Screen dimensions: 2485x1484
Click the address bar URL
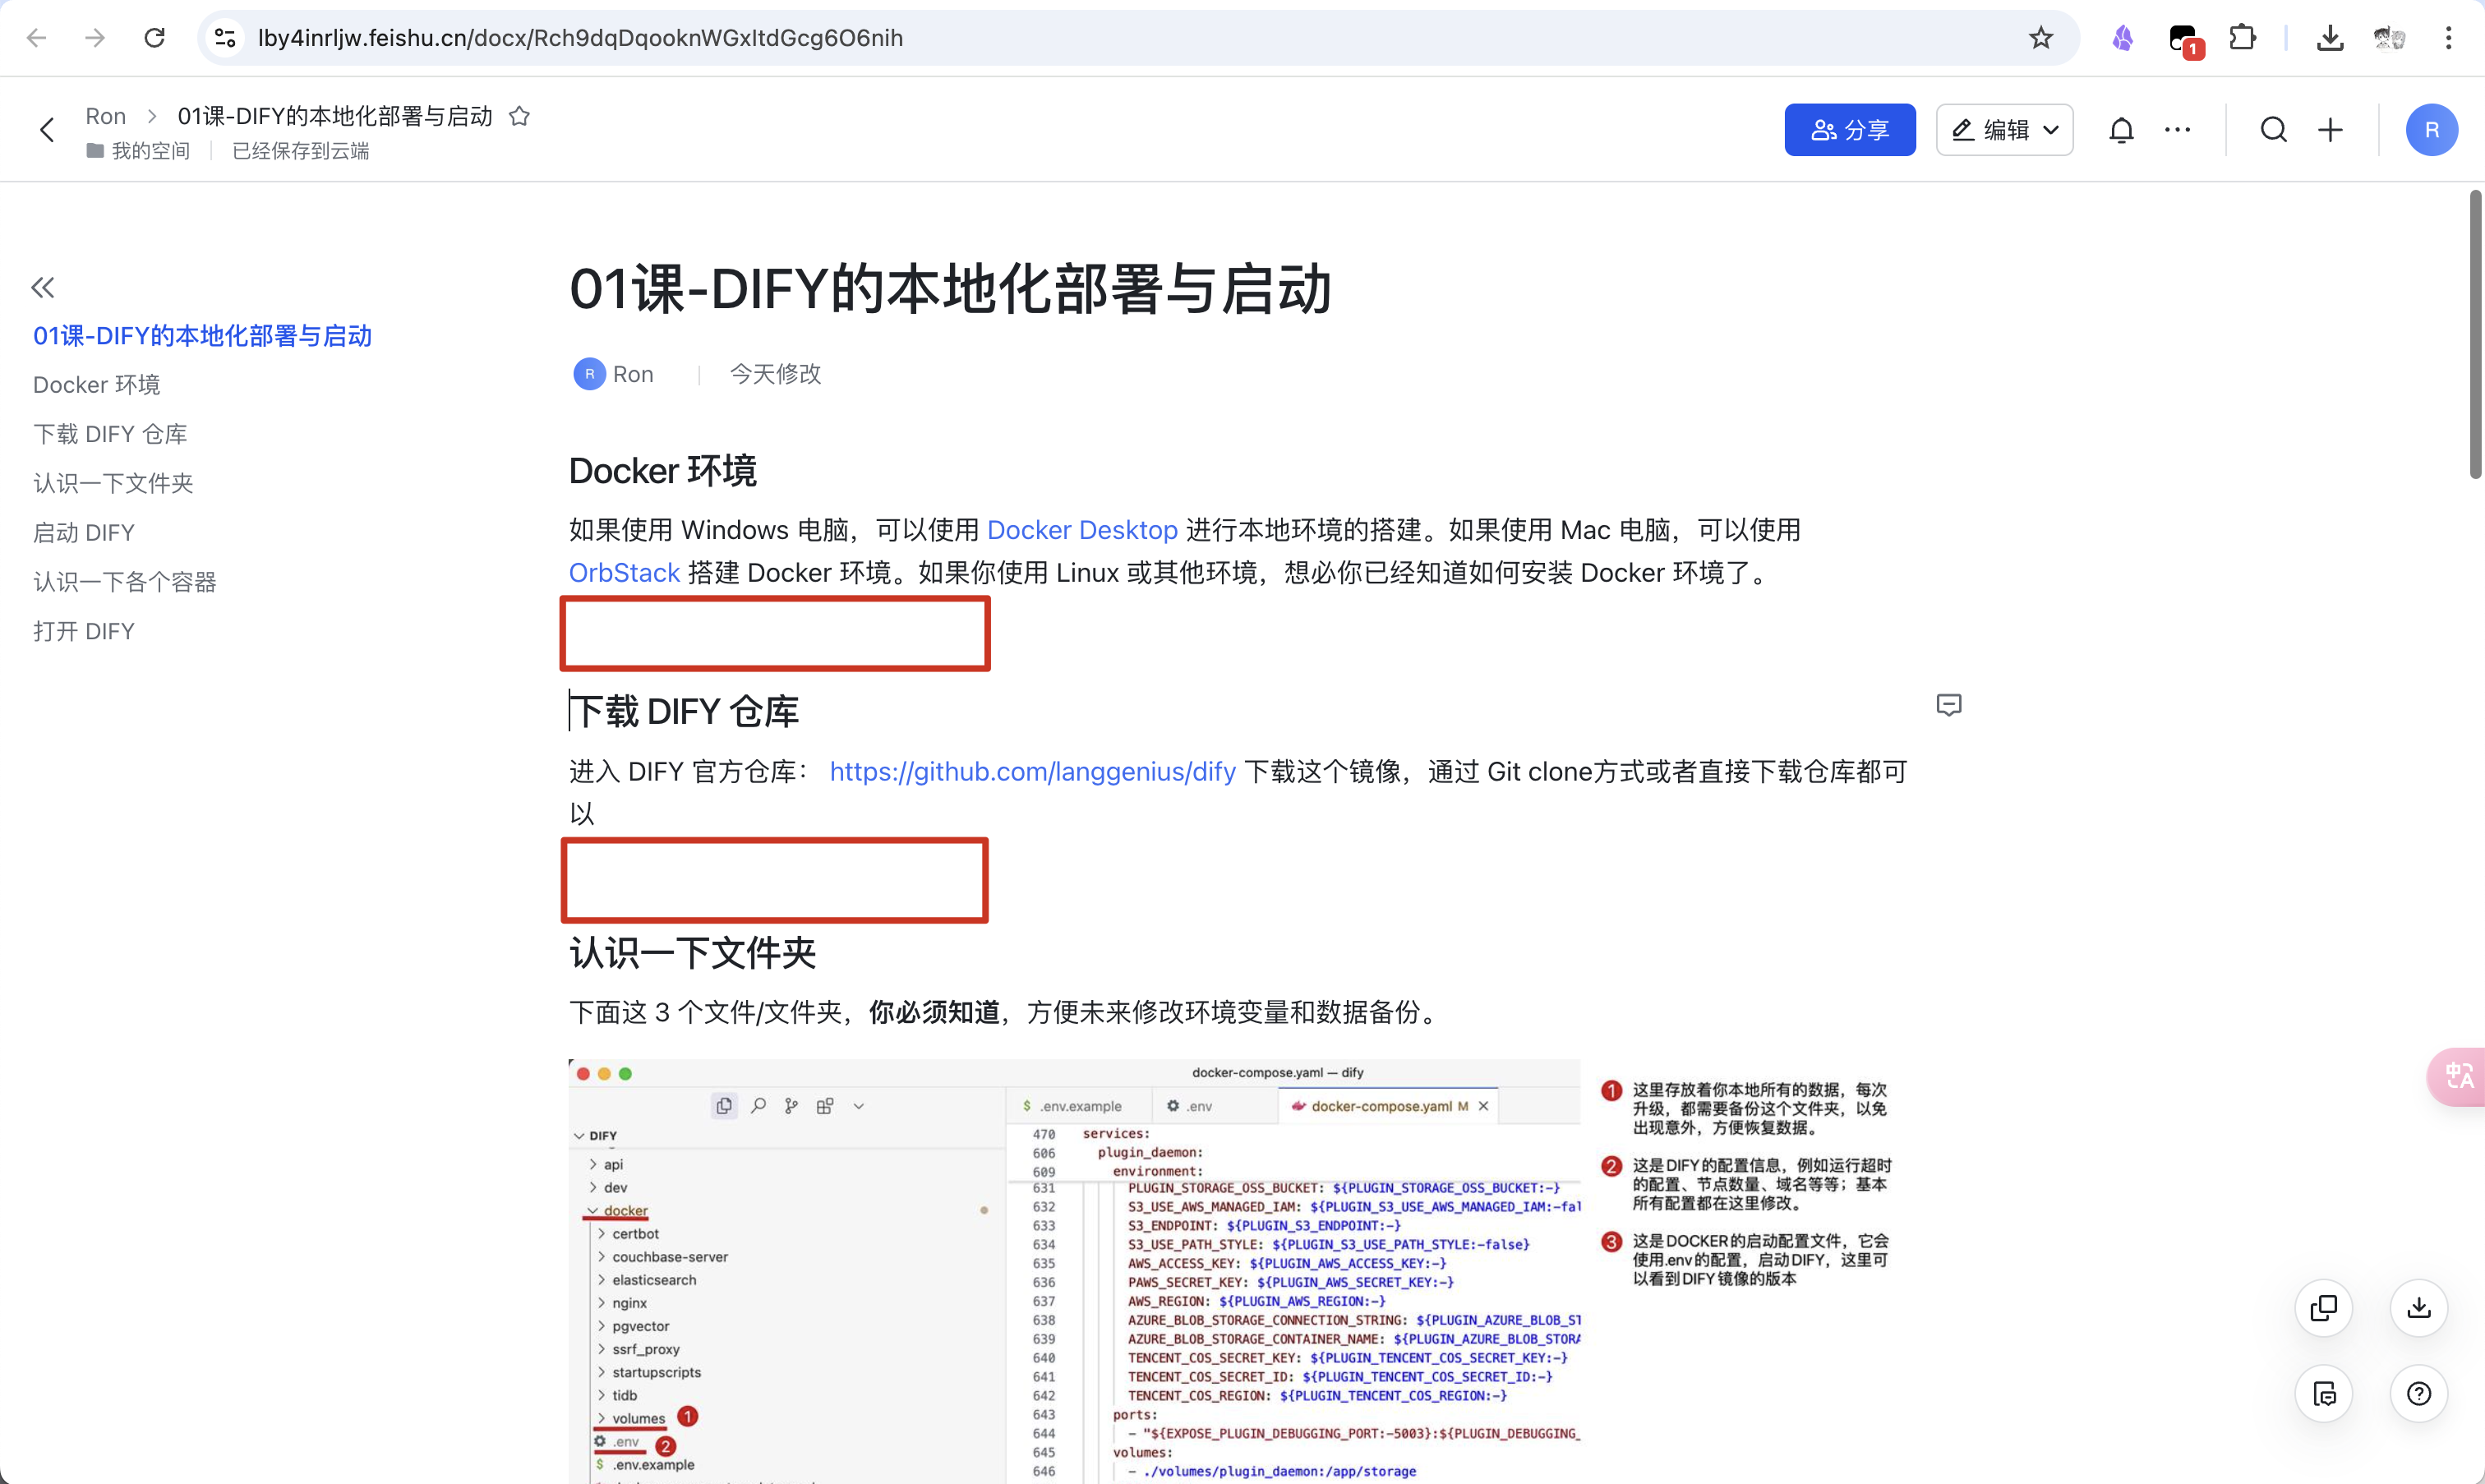tap(580, 38)
